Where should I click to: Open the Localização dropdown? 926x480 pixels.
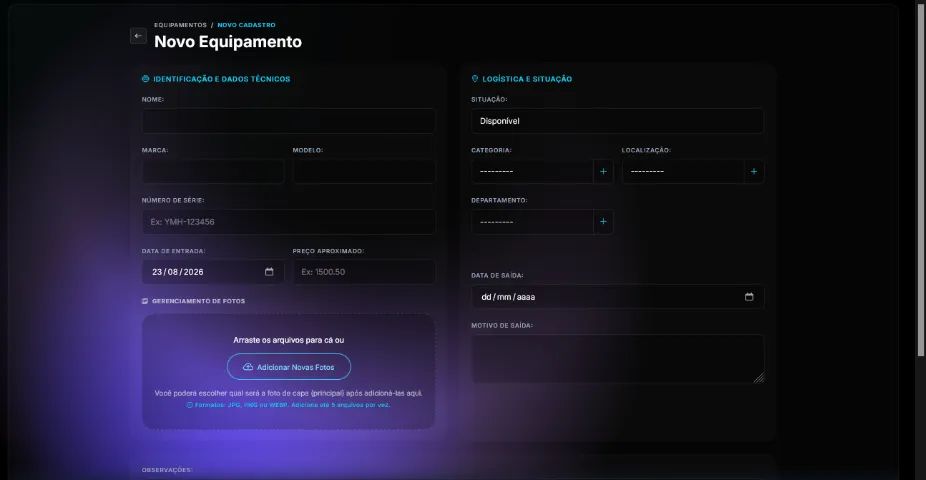683,171
